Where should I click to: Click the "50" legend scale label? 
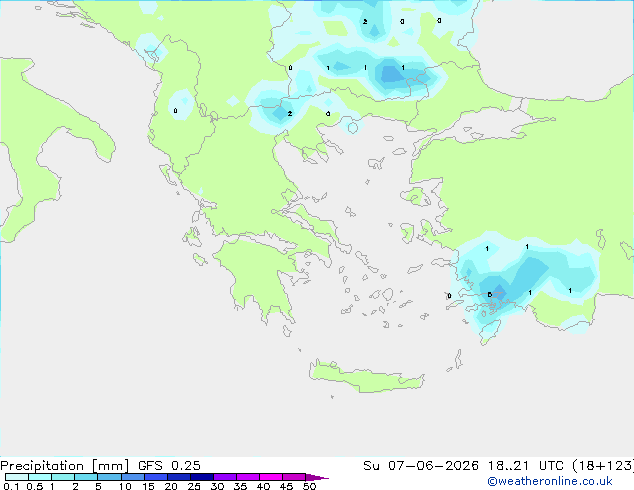[x=309, y=486]
